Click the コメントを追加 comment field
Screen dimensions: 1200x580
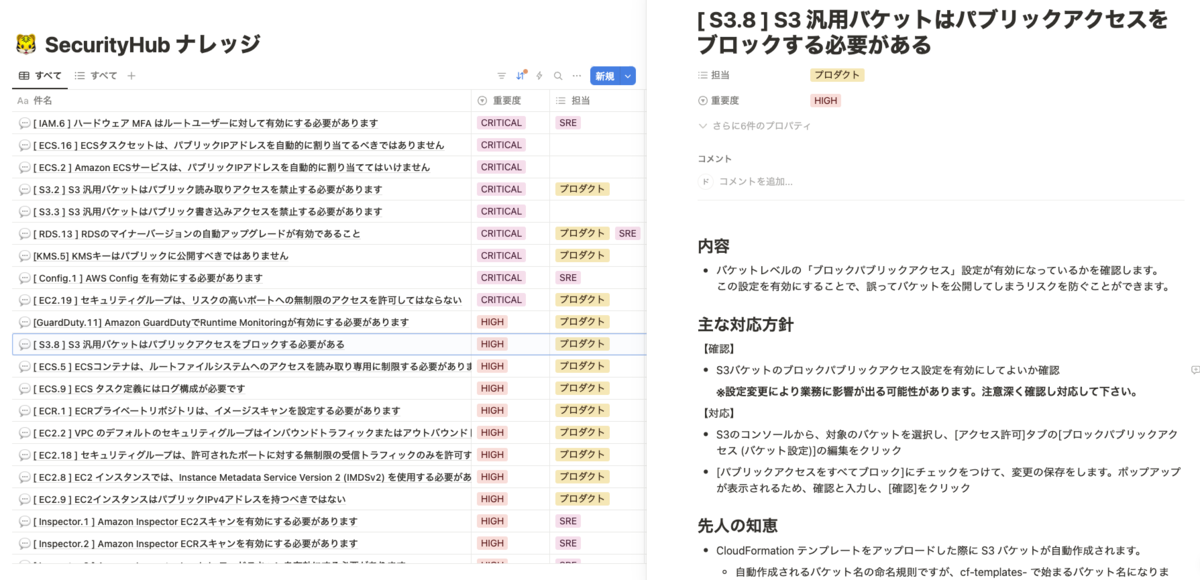pyautogui.click(x=756, y=181)
